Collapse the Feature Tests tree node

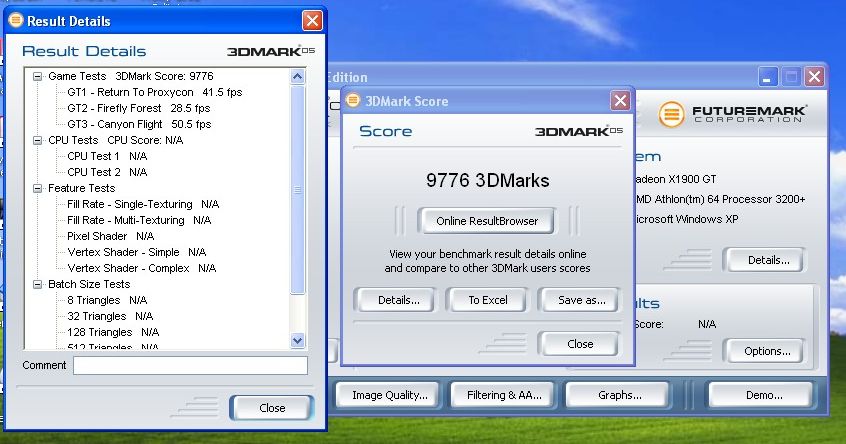coord(38,188)
